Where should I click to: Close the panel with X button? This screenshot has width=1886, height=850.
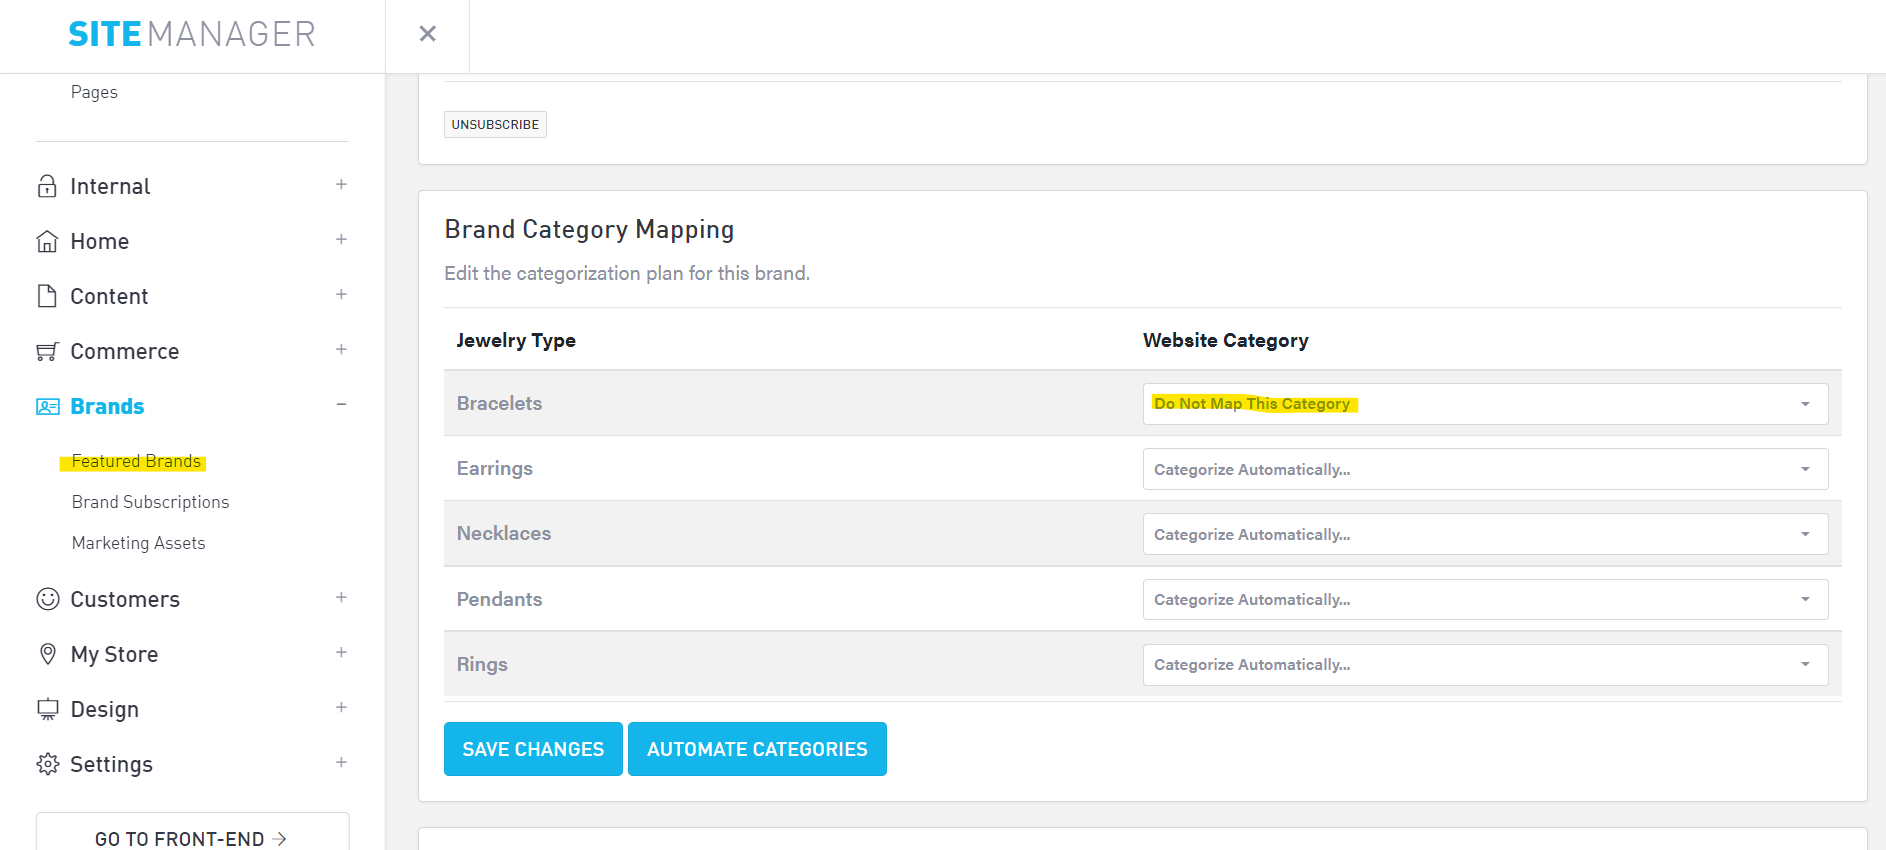click(427, 34)
